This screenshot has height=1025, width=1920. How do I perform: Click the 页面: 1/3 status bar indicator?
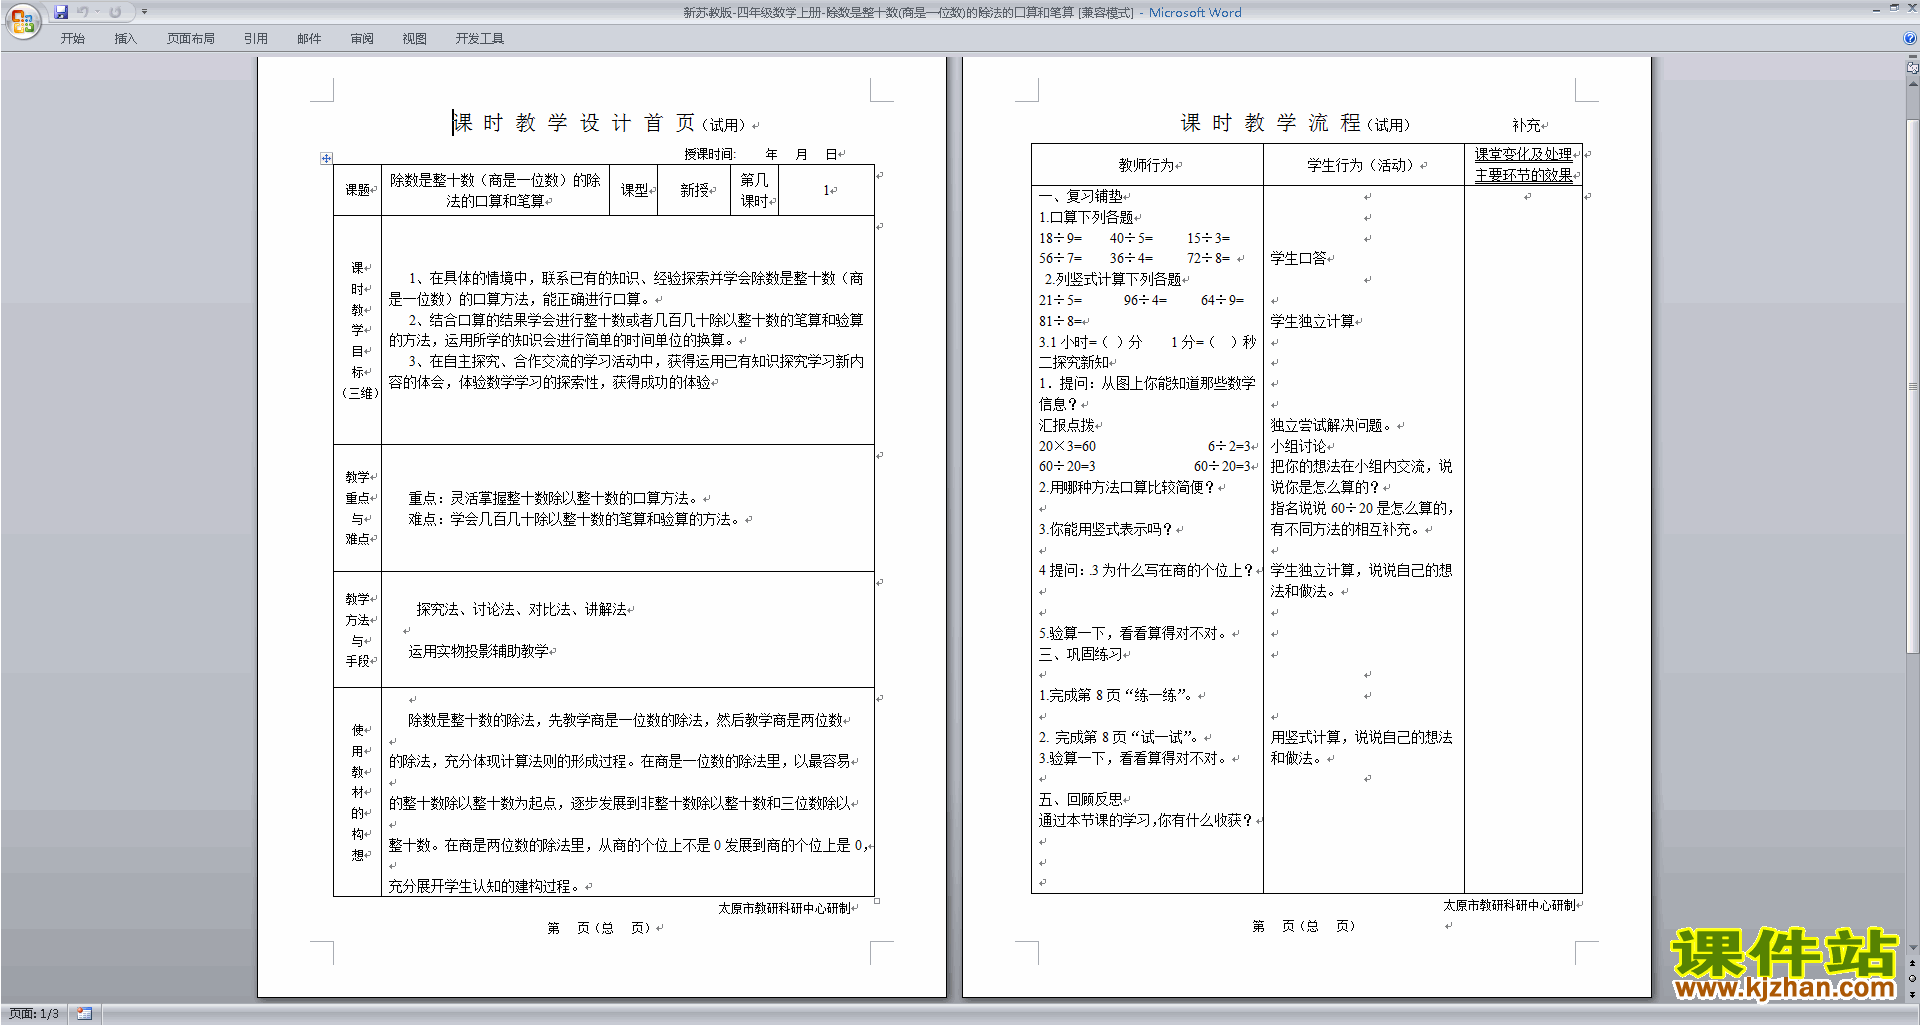point(33,1014)
